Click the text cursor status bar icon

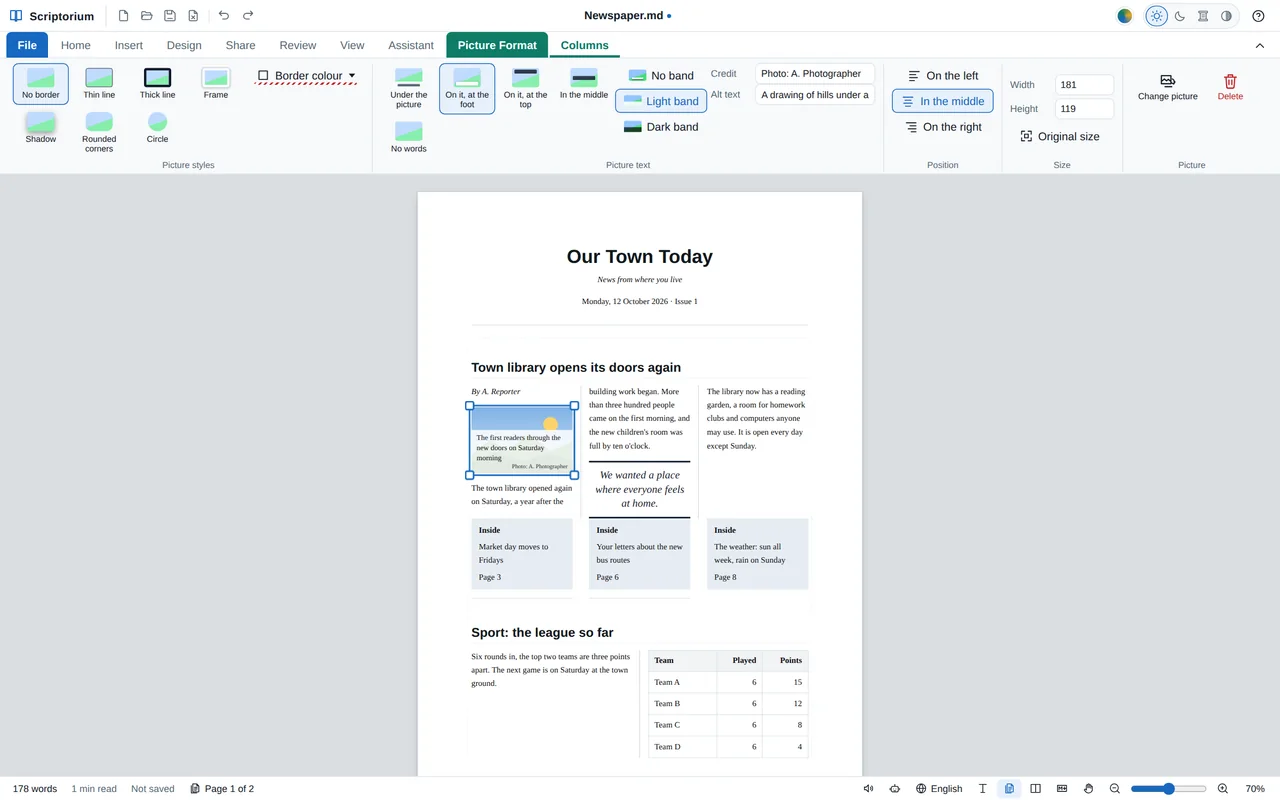[983, 789]
